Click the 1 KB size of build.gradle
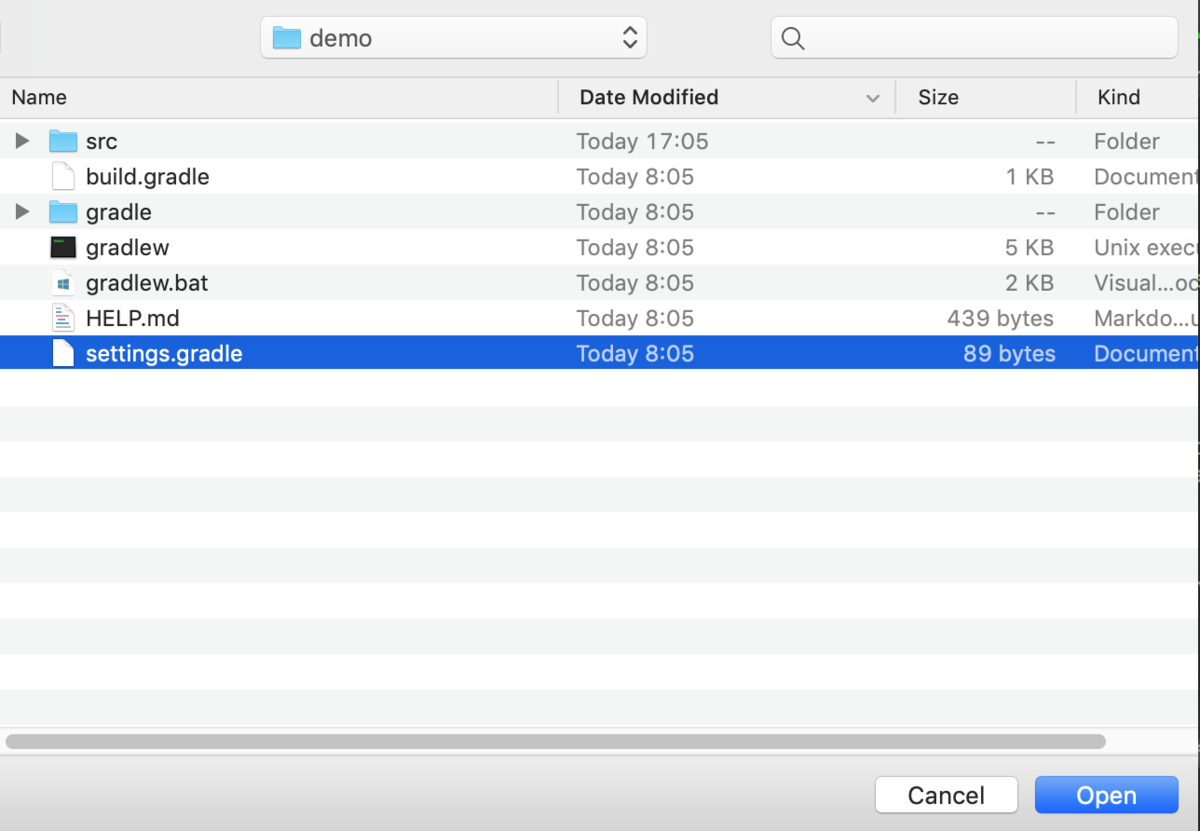The width and height of the screenshot is (1200, 831). pyautogui.click(x=1030, y=177)
